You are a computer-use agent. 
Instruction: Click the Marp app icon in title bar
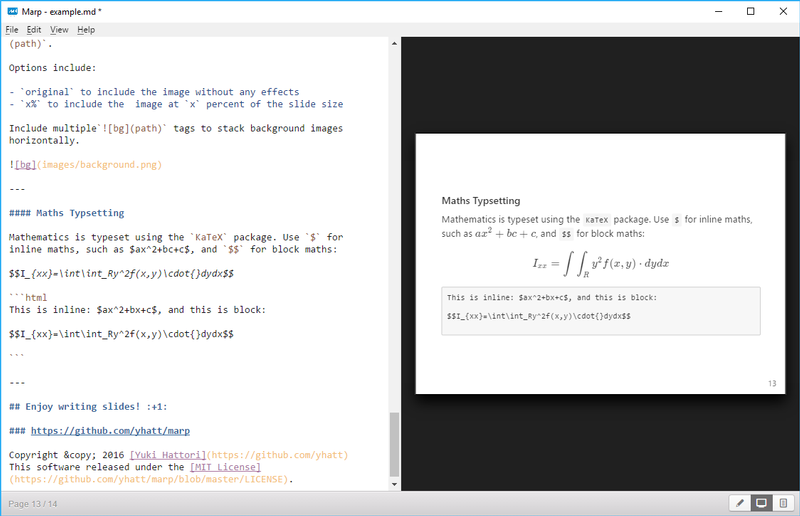point(13,11)
